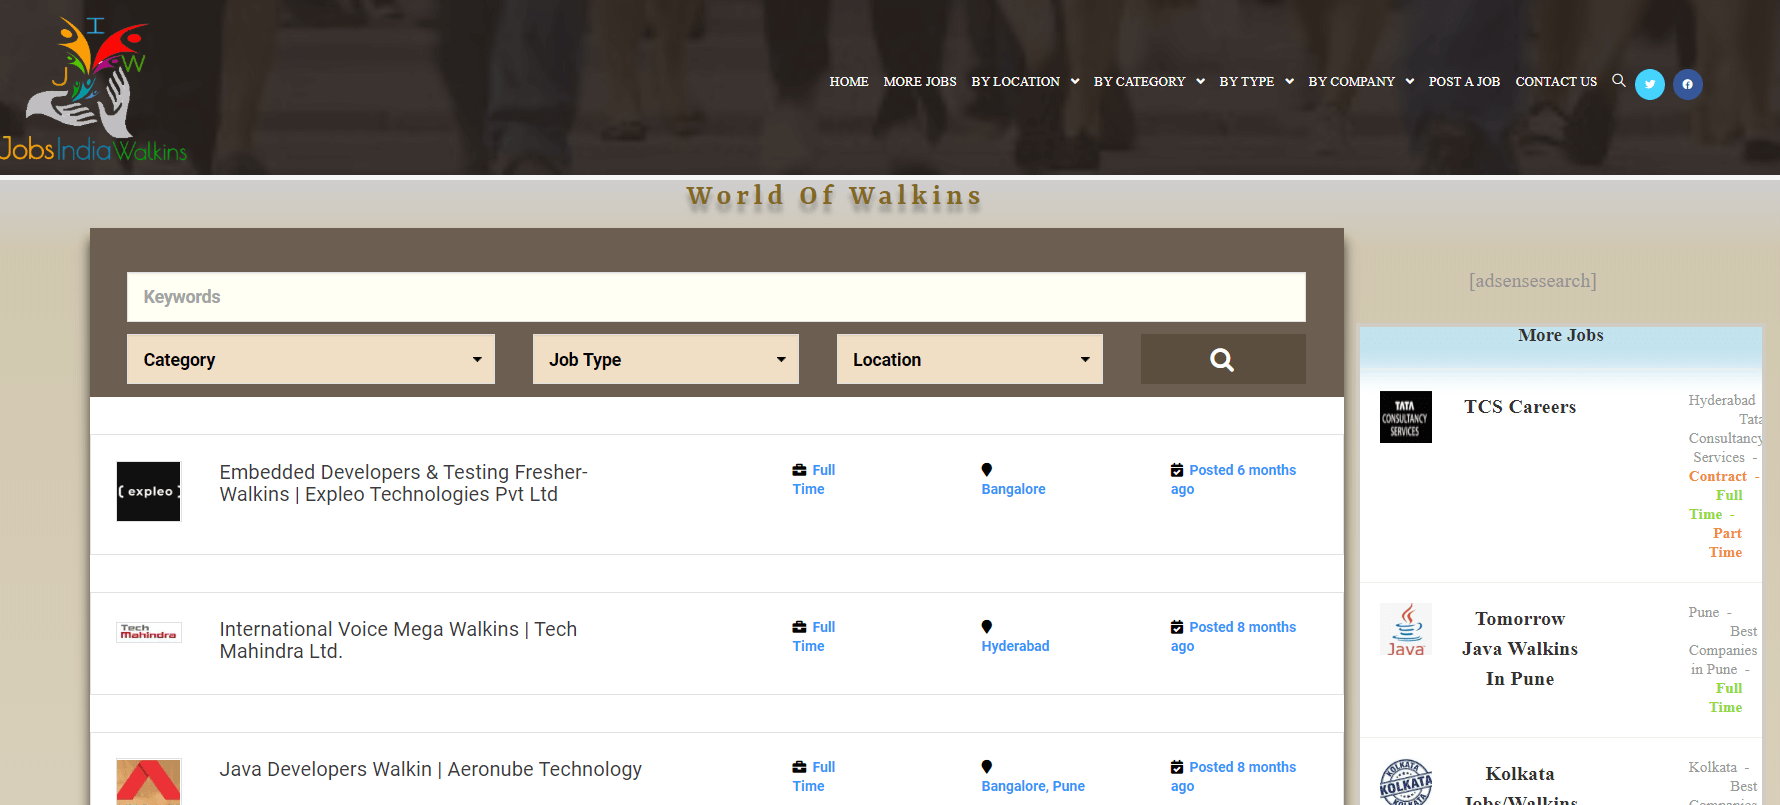Click calendar icon in the Aeronube row
The height and width of the screenshot is (805, 1780).
(1177, 767)
